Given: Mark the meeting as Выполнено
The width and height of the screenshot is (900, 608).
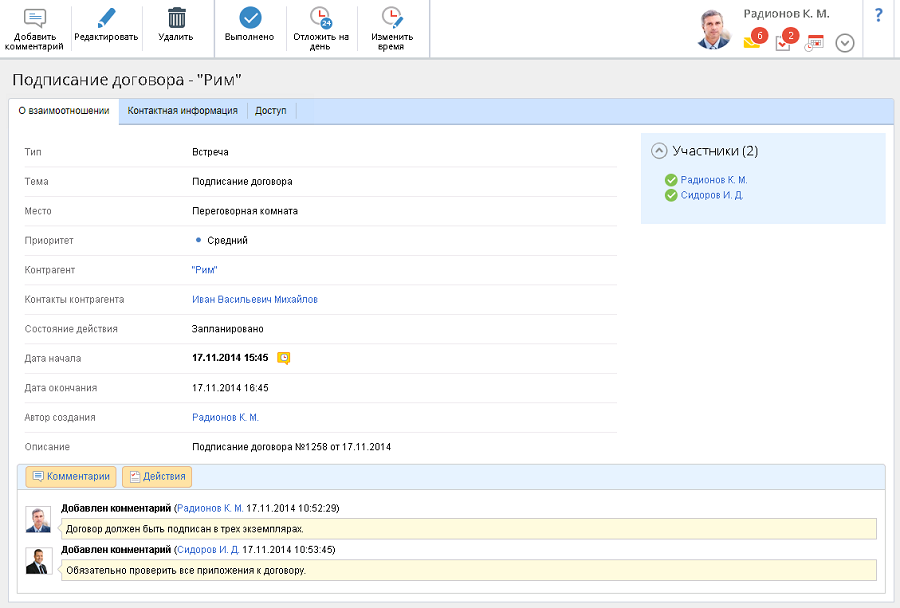Looking at the screenshot, I should pyautogui.click(x=250, y=18).
